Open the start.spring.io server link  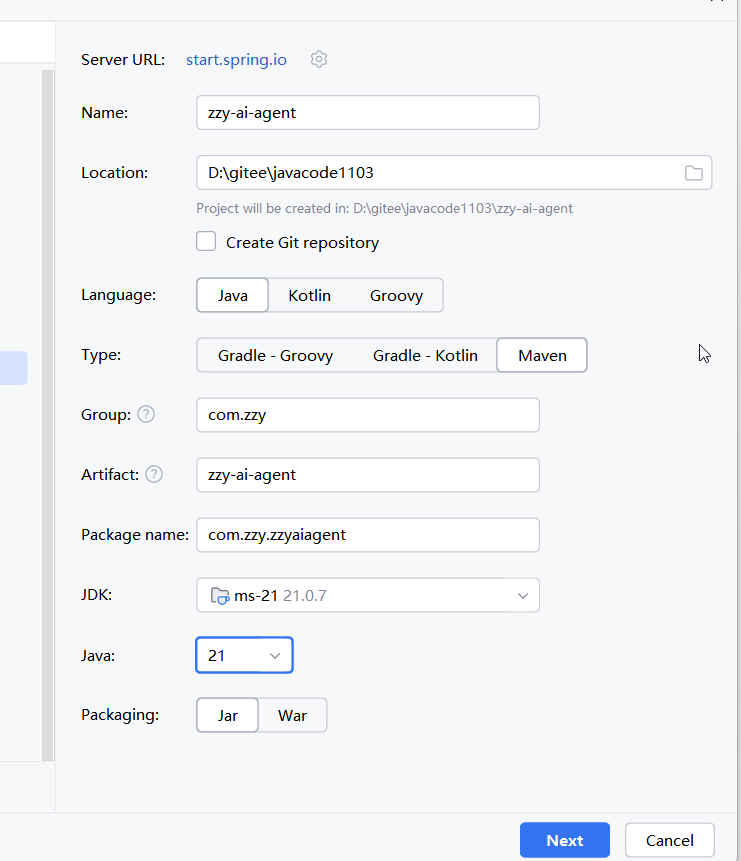[236, 59]
